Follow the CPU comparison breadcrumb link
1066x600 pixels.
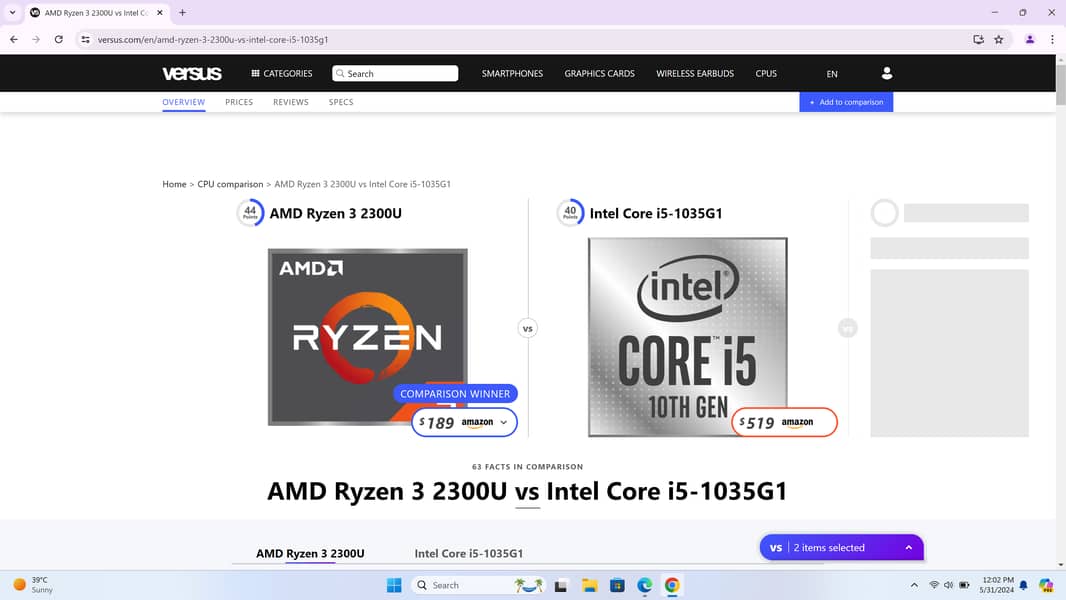click(230, 184)
